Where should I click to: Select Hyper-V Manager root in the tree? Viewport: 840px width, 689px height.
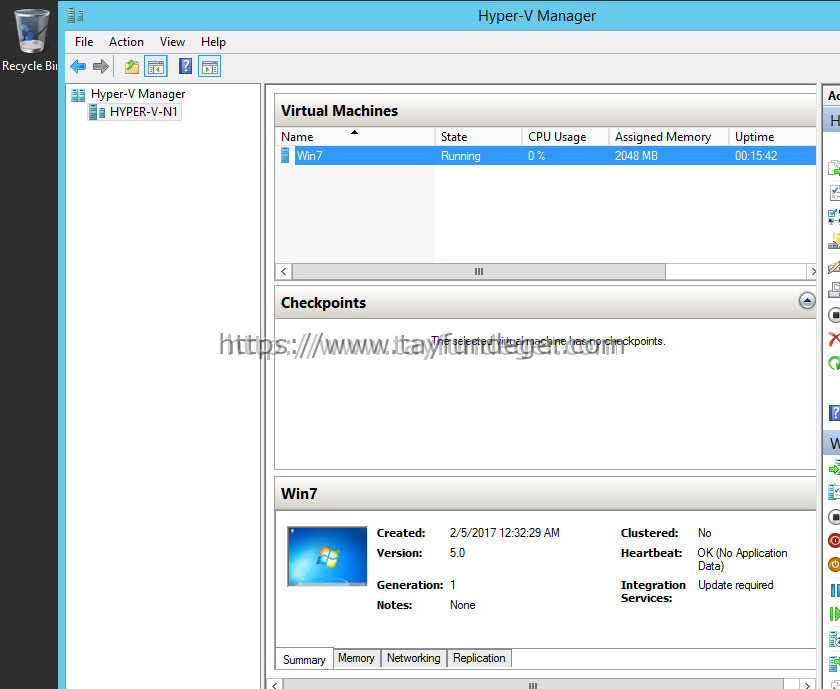pyautogui.click(x=138, y=94)
